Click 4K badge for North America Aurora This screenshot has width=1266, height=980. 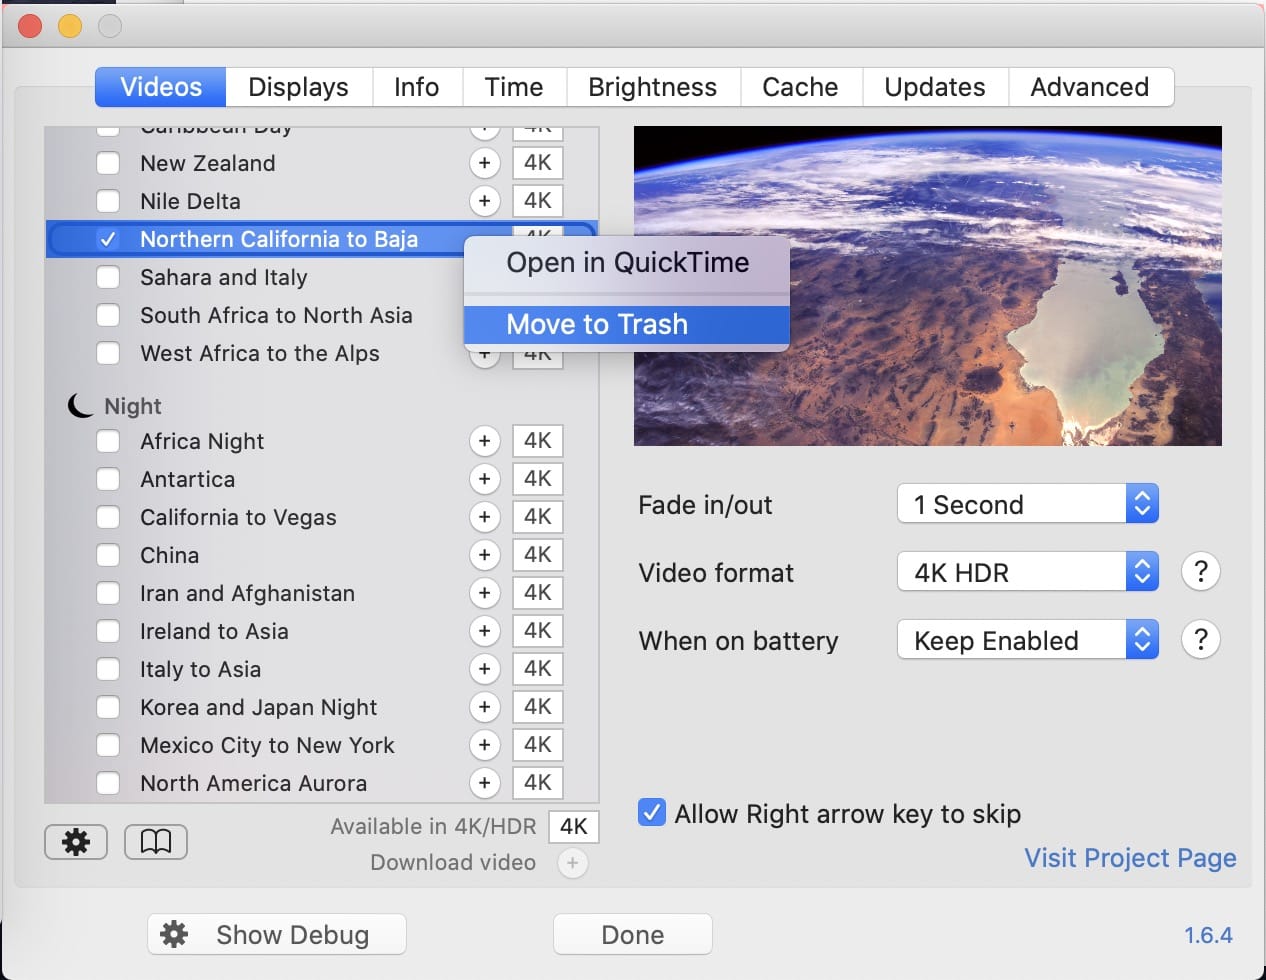tap(538, 783)
